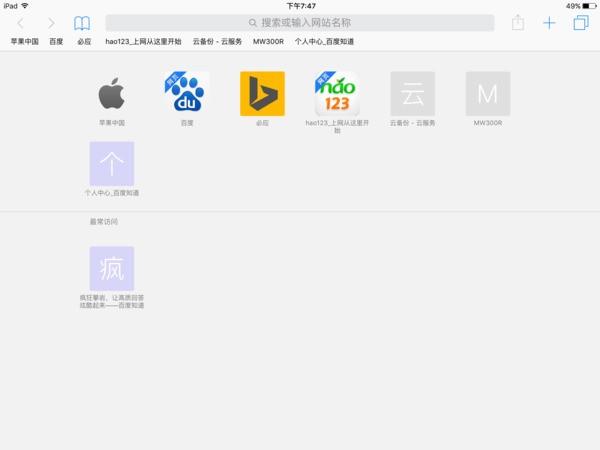Open the 云 cloud backup tile
Image resolution: width=600 pixels, height=450 pixels.
point(412,94)
